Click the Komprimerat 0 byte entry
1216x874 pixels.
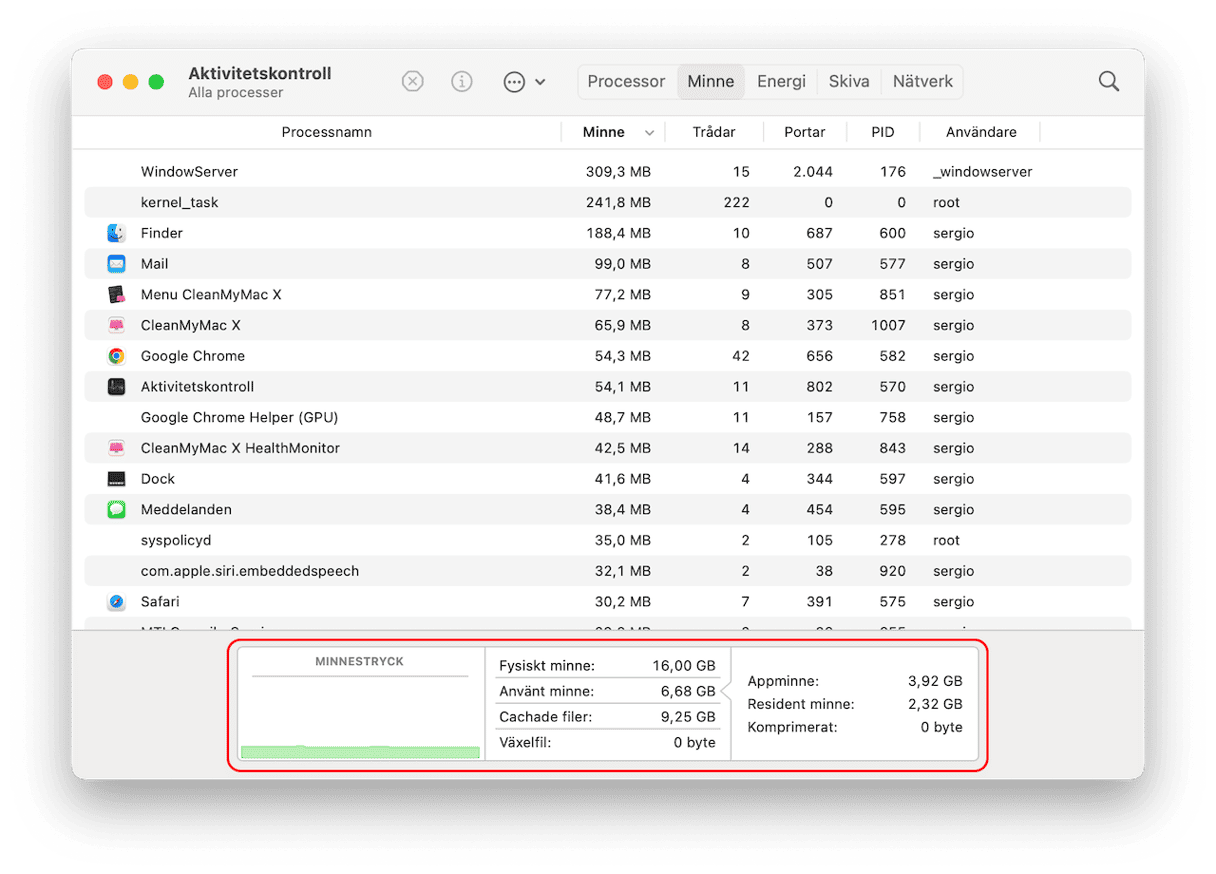click(855, 727)
